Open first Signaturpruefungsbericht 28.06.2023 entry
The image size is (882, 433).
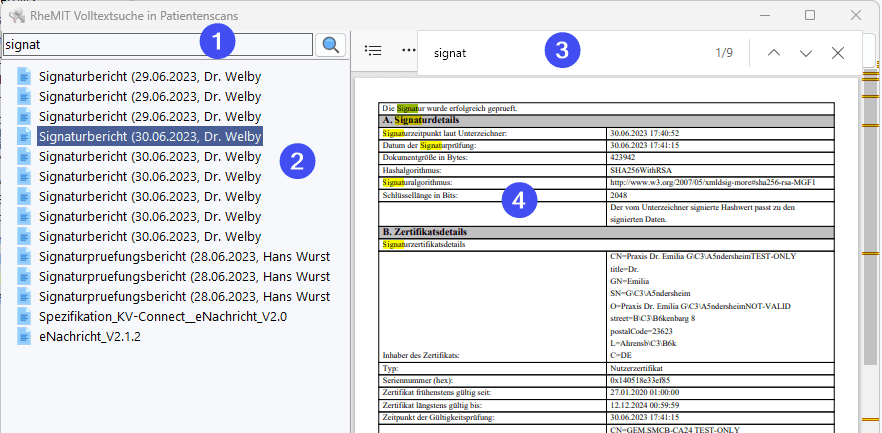(183, 257)
